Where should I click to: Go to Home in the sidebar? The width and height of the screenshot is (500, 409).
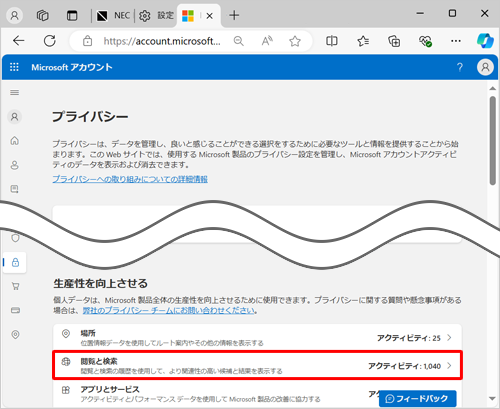(x=14, y=141)
